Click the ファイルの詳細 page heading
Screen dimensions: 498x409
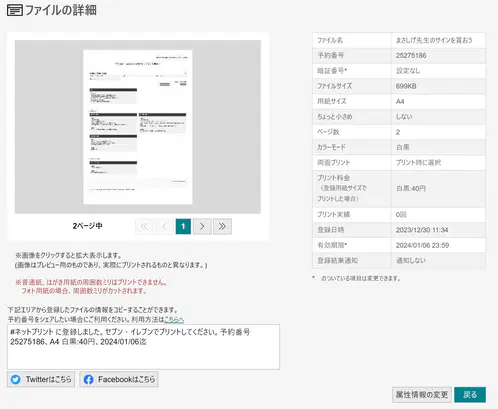pyautogui.click(x=61, y=10)
